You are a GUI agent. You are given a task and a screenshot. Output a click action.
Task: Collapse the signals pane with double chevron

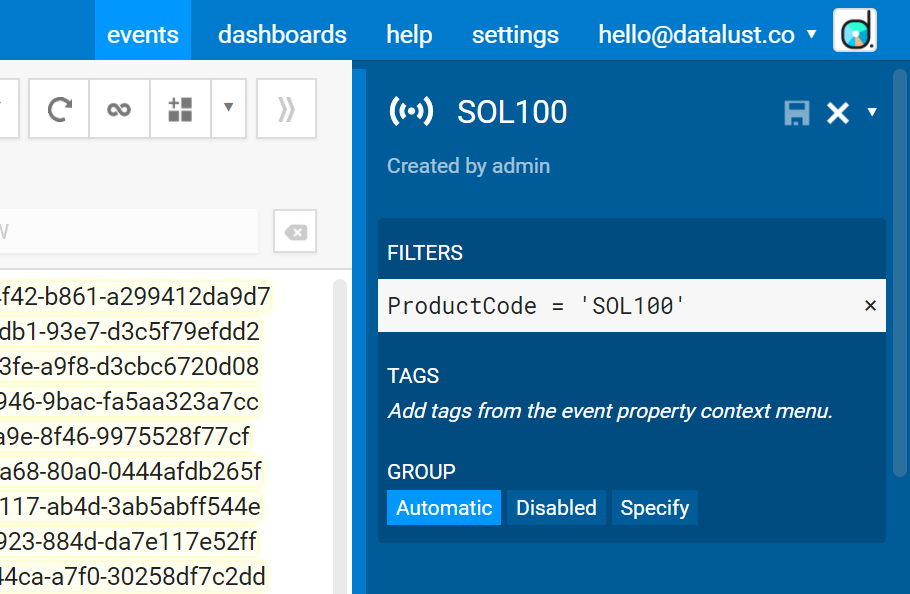tap(287, 109)
